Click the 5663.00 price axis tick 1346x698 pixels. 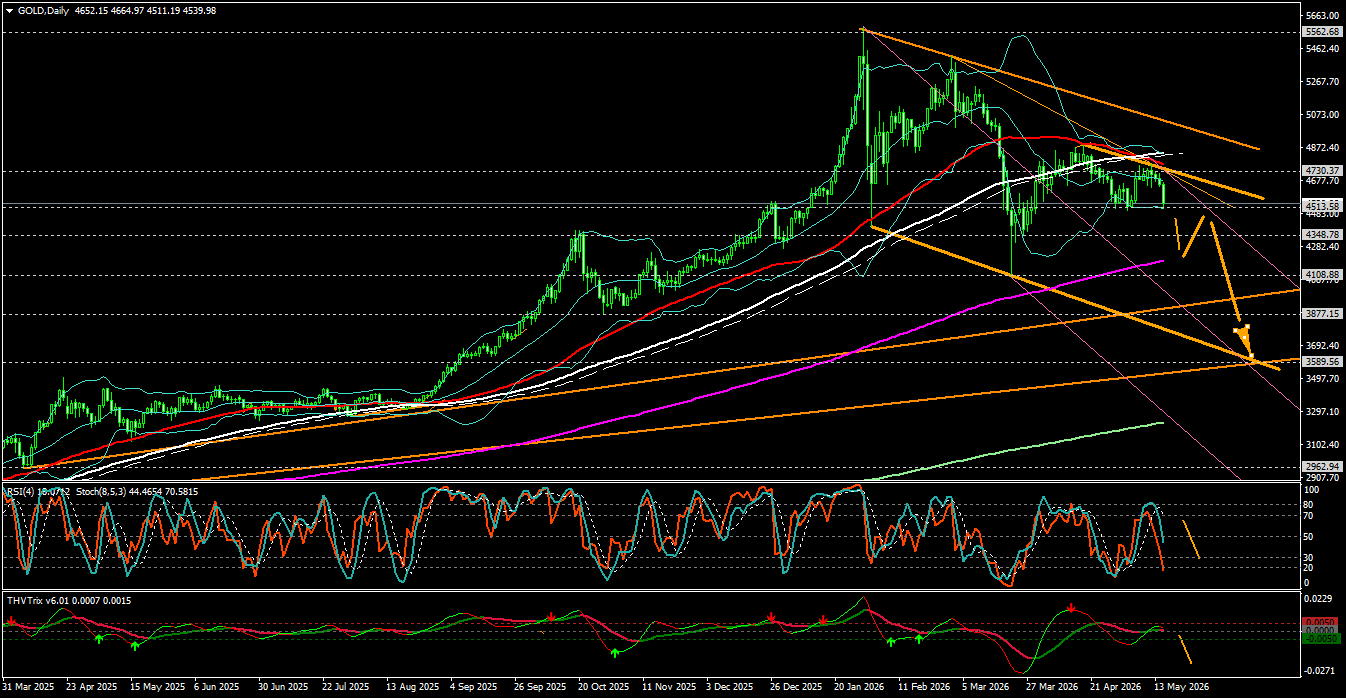pos(1323,16)
